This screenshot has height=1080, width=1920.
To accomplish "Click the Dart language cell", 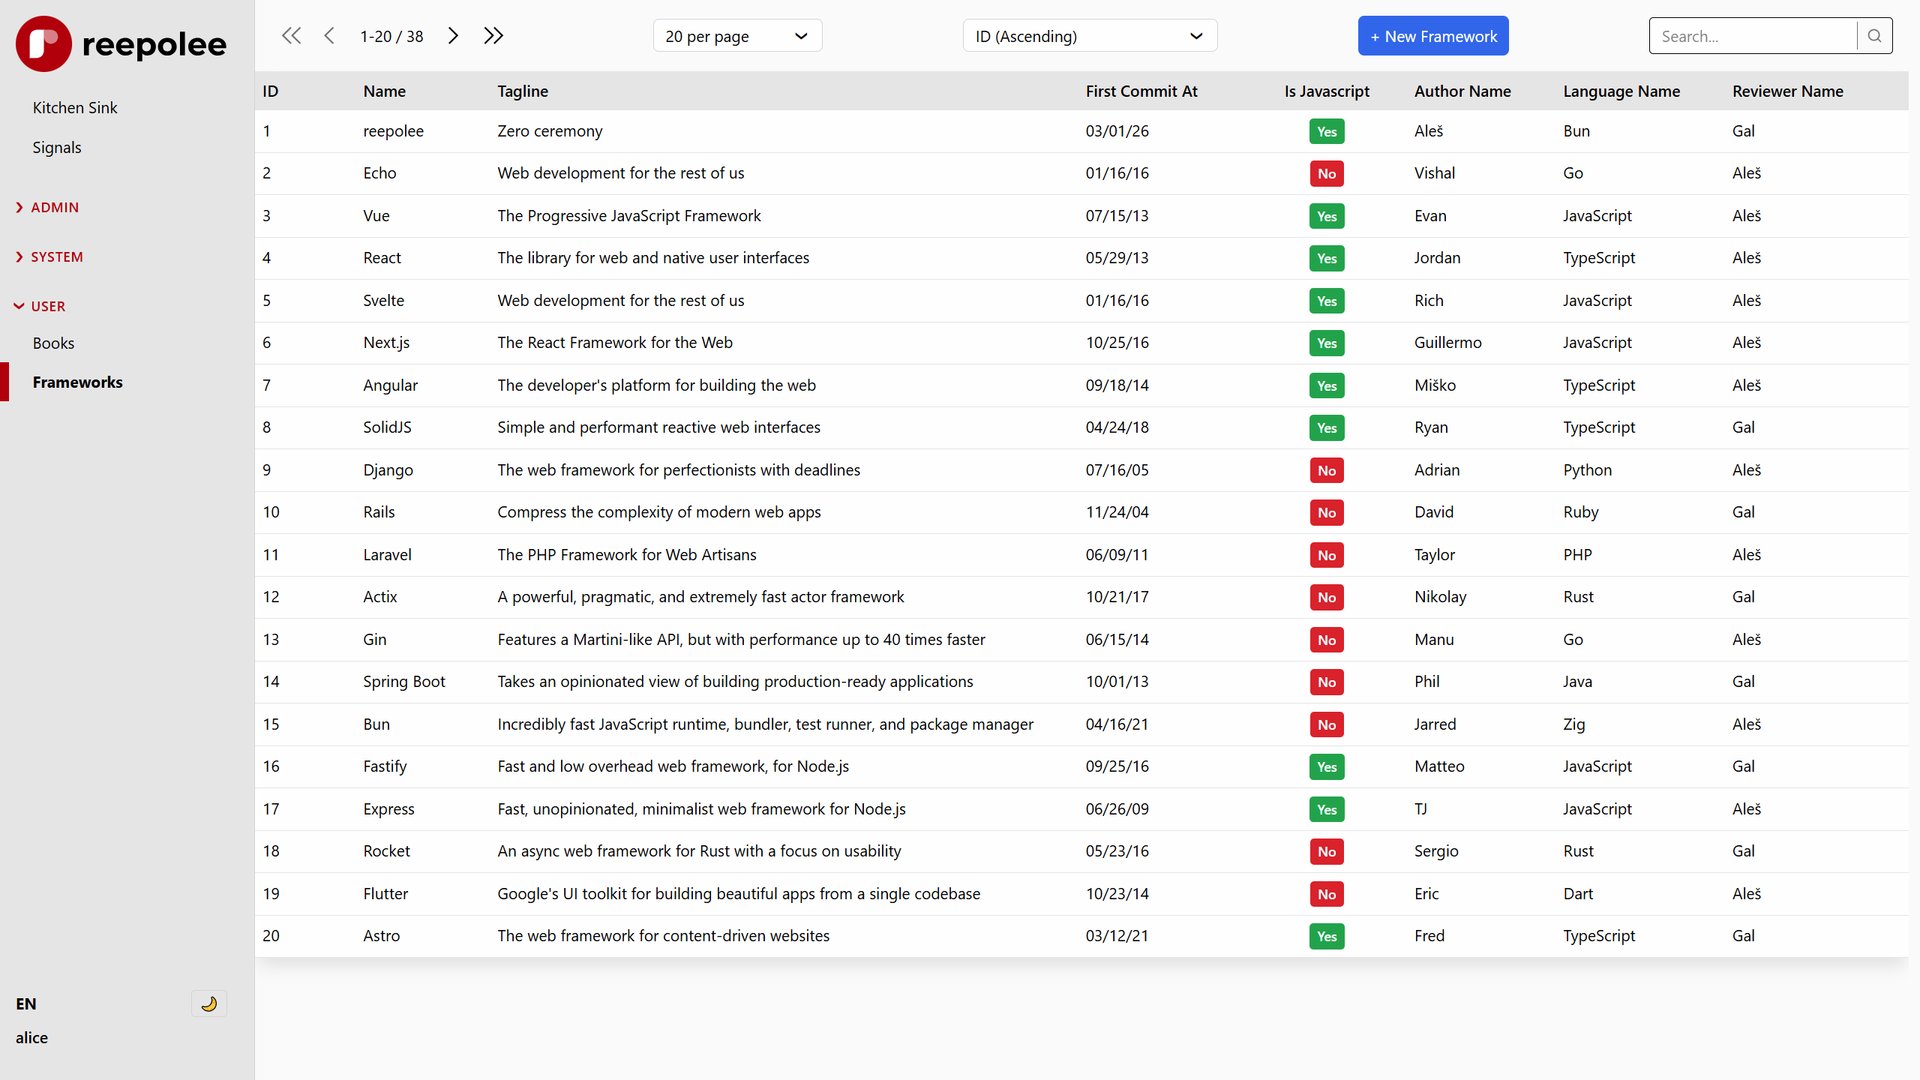I will 1578,894.
